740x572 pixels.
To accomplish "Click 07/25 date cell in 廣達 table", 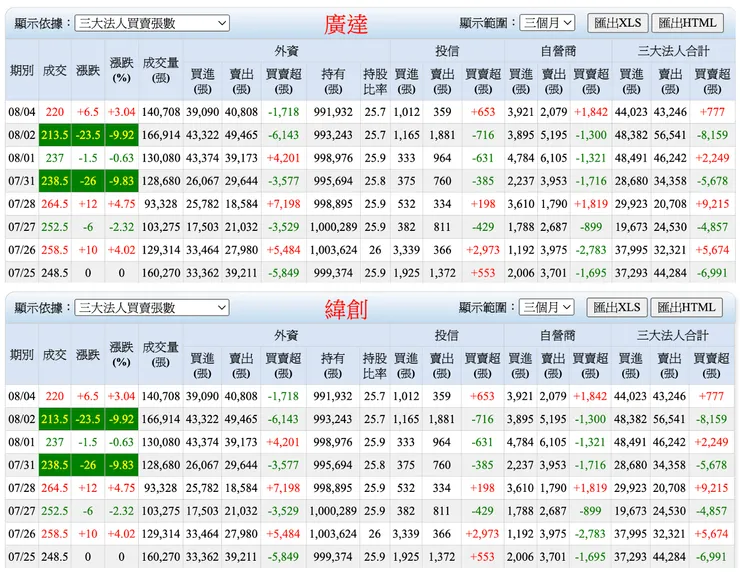I will (22, 273).
